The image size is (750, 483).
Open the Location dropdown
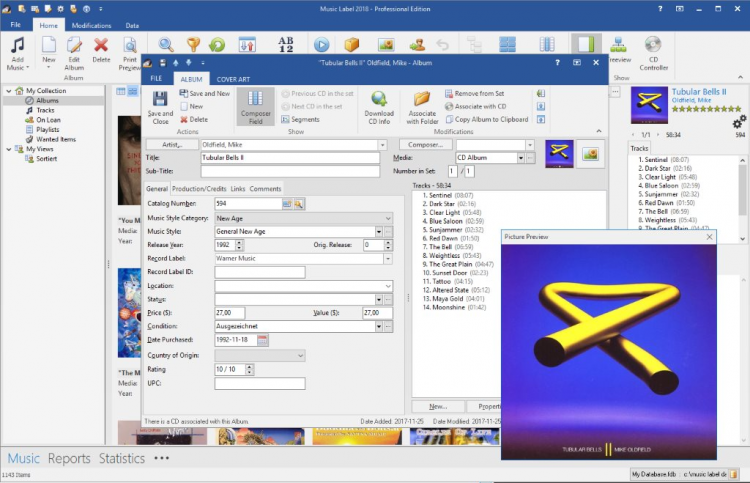click(x=388, y=286)
